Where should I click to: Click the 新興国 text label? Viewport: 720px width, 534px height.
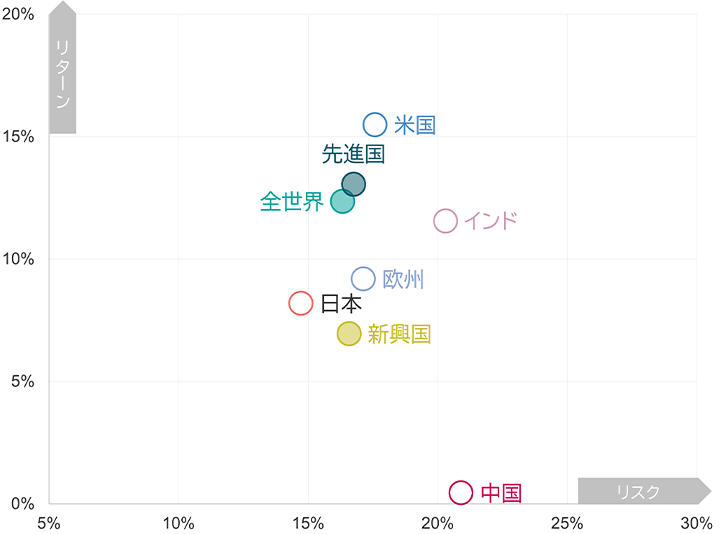[x=399, y=334]
